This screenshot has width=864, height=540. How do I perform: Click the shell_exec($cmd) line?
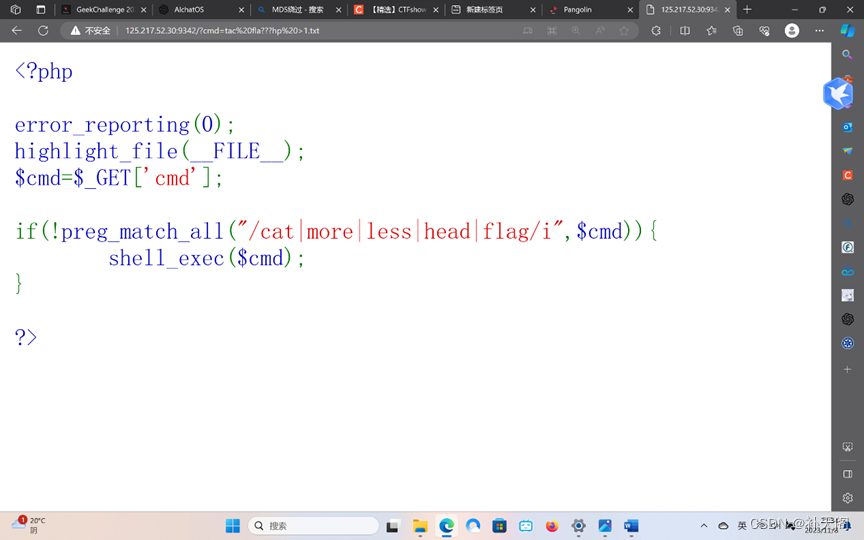(206, 258)
